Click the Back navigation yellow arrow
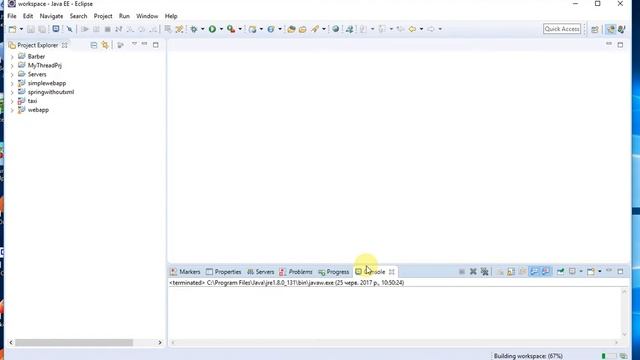 point(412,29)
